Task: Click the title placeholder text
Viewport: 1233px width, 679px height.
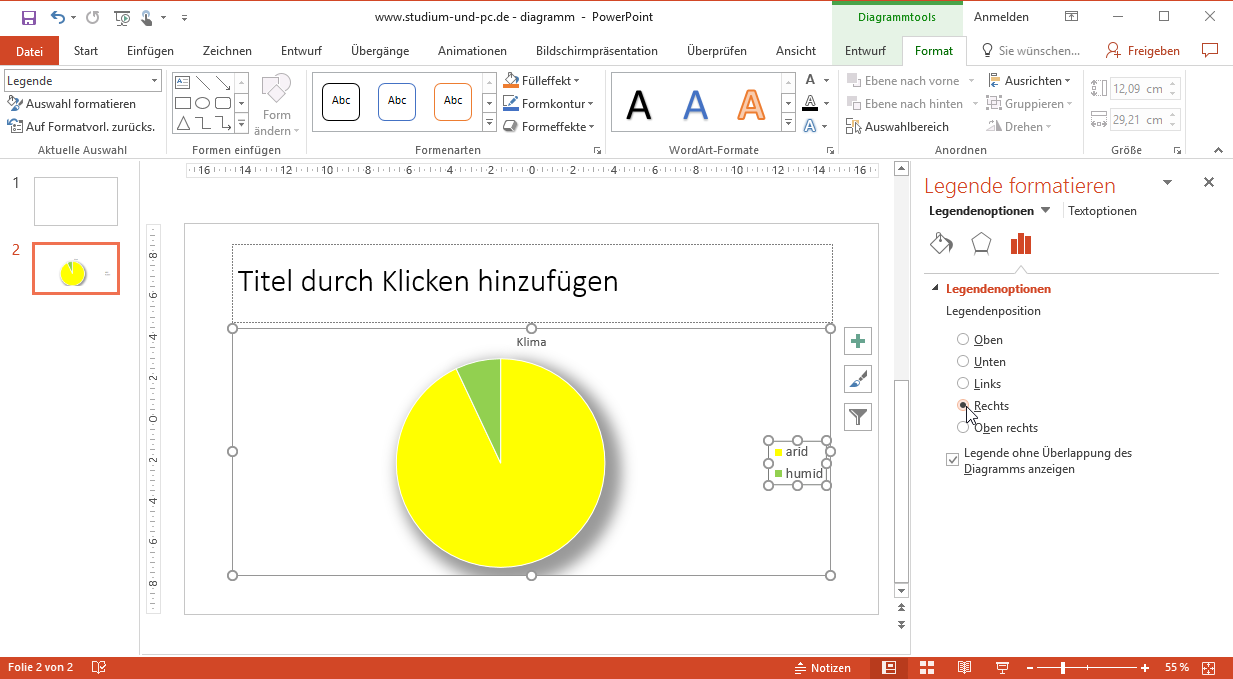Action: pos(428,282)
